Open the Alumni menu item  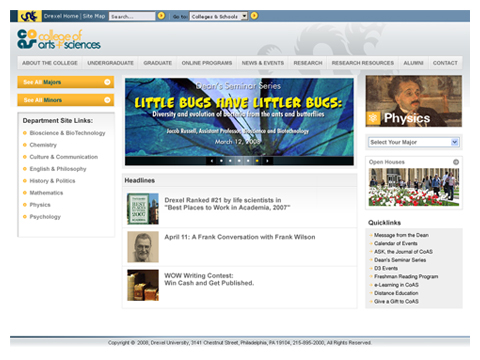pyautogui.click(x=413, y=63)
